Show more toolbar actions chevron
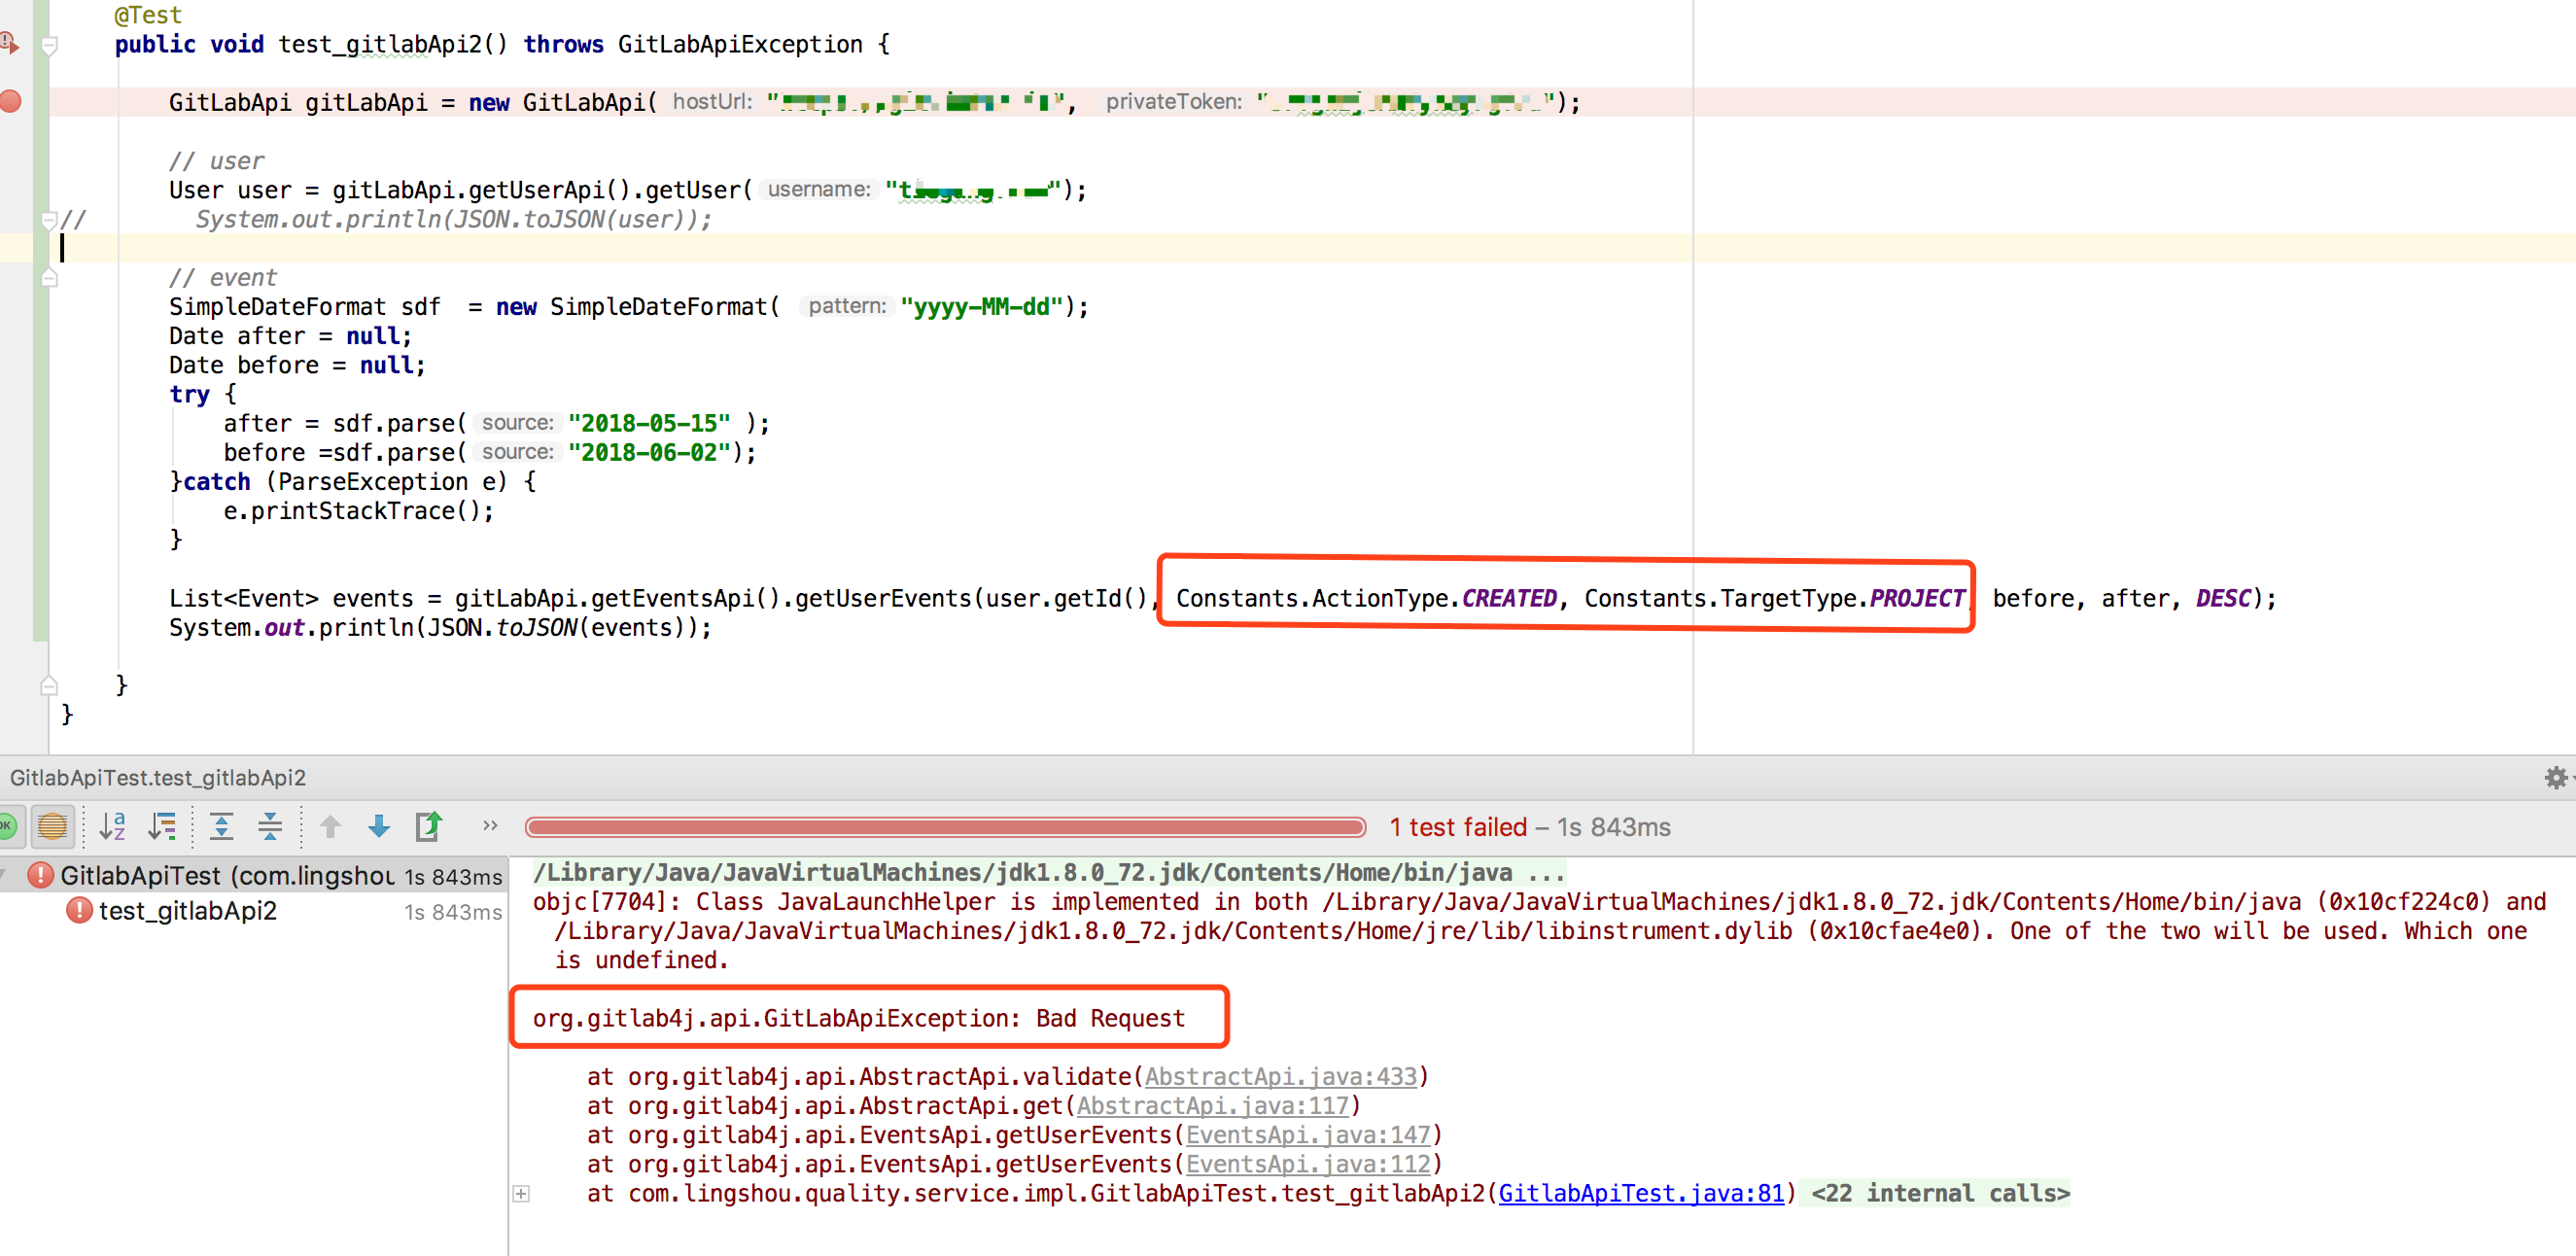 490,826
